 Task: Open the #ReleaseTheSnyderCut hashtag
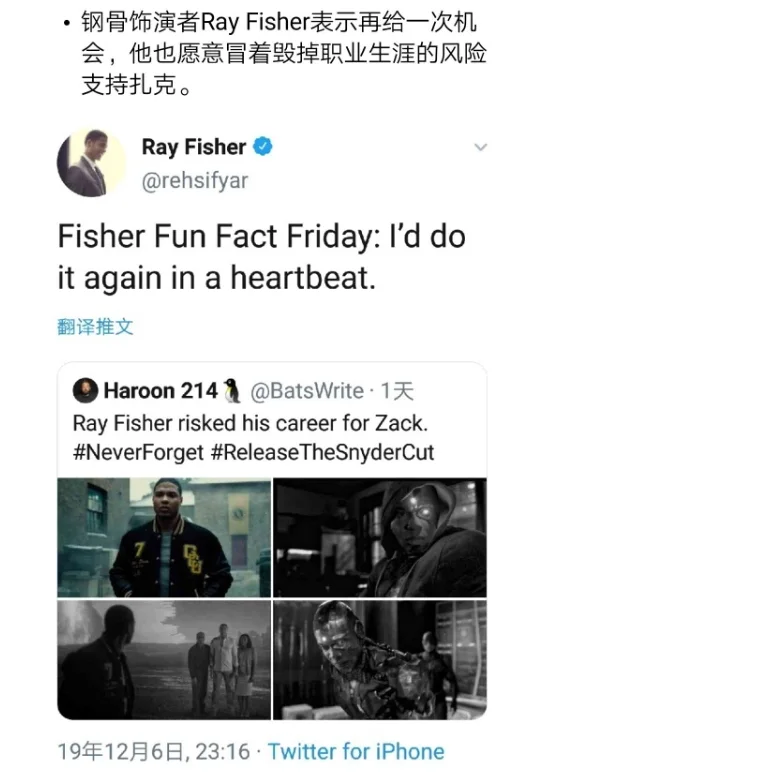coord(323,452)
